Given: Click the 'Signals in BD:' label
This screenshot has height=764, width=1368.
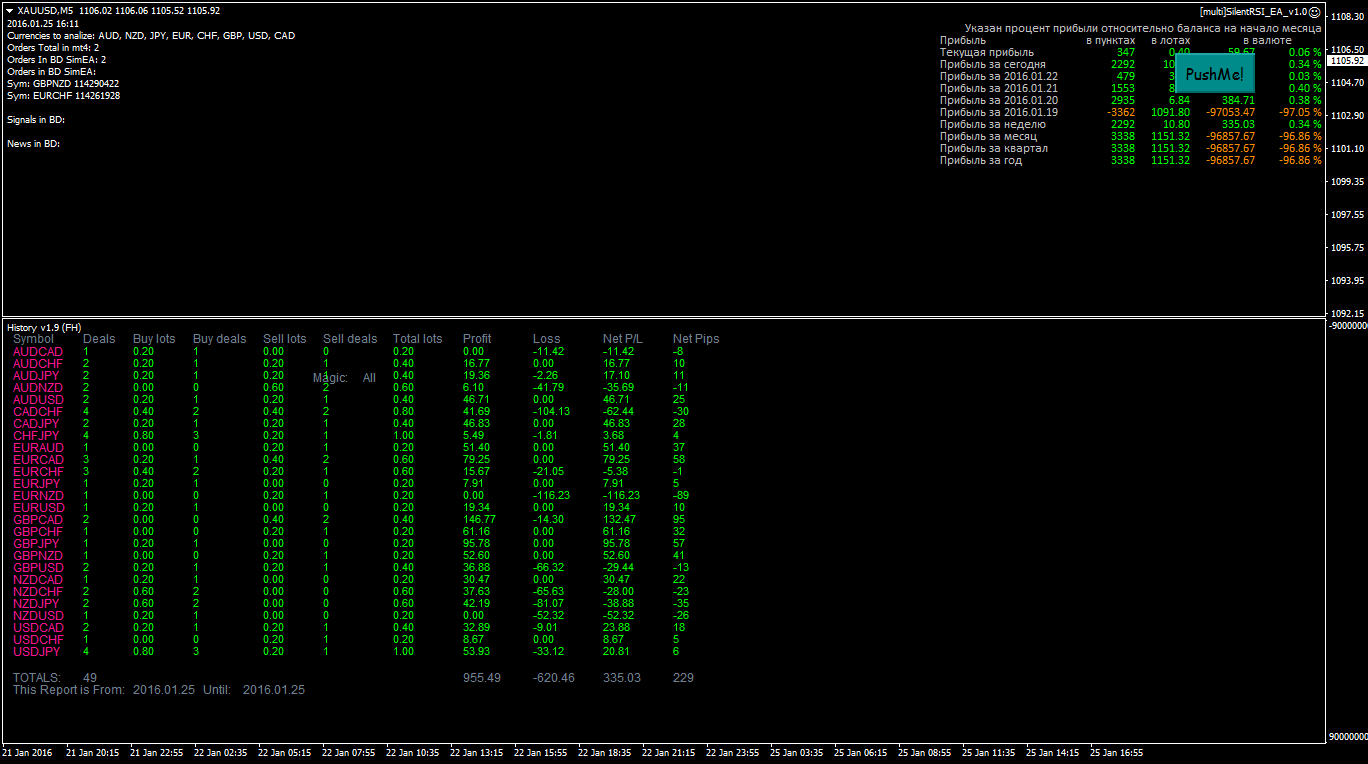Looking at the screenshot, I should point(36,120).
